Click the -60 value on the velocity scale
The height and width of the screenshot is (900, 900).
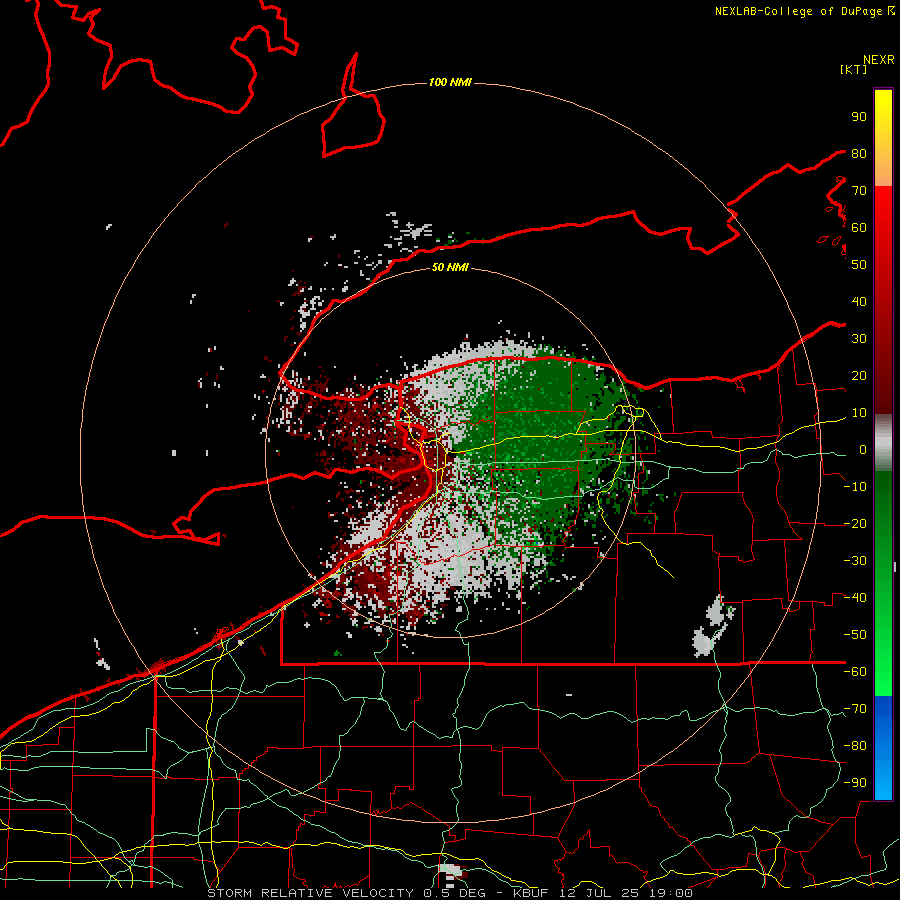tap(855, 672)
